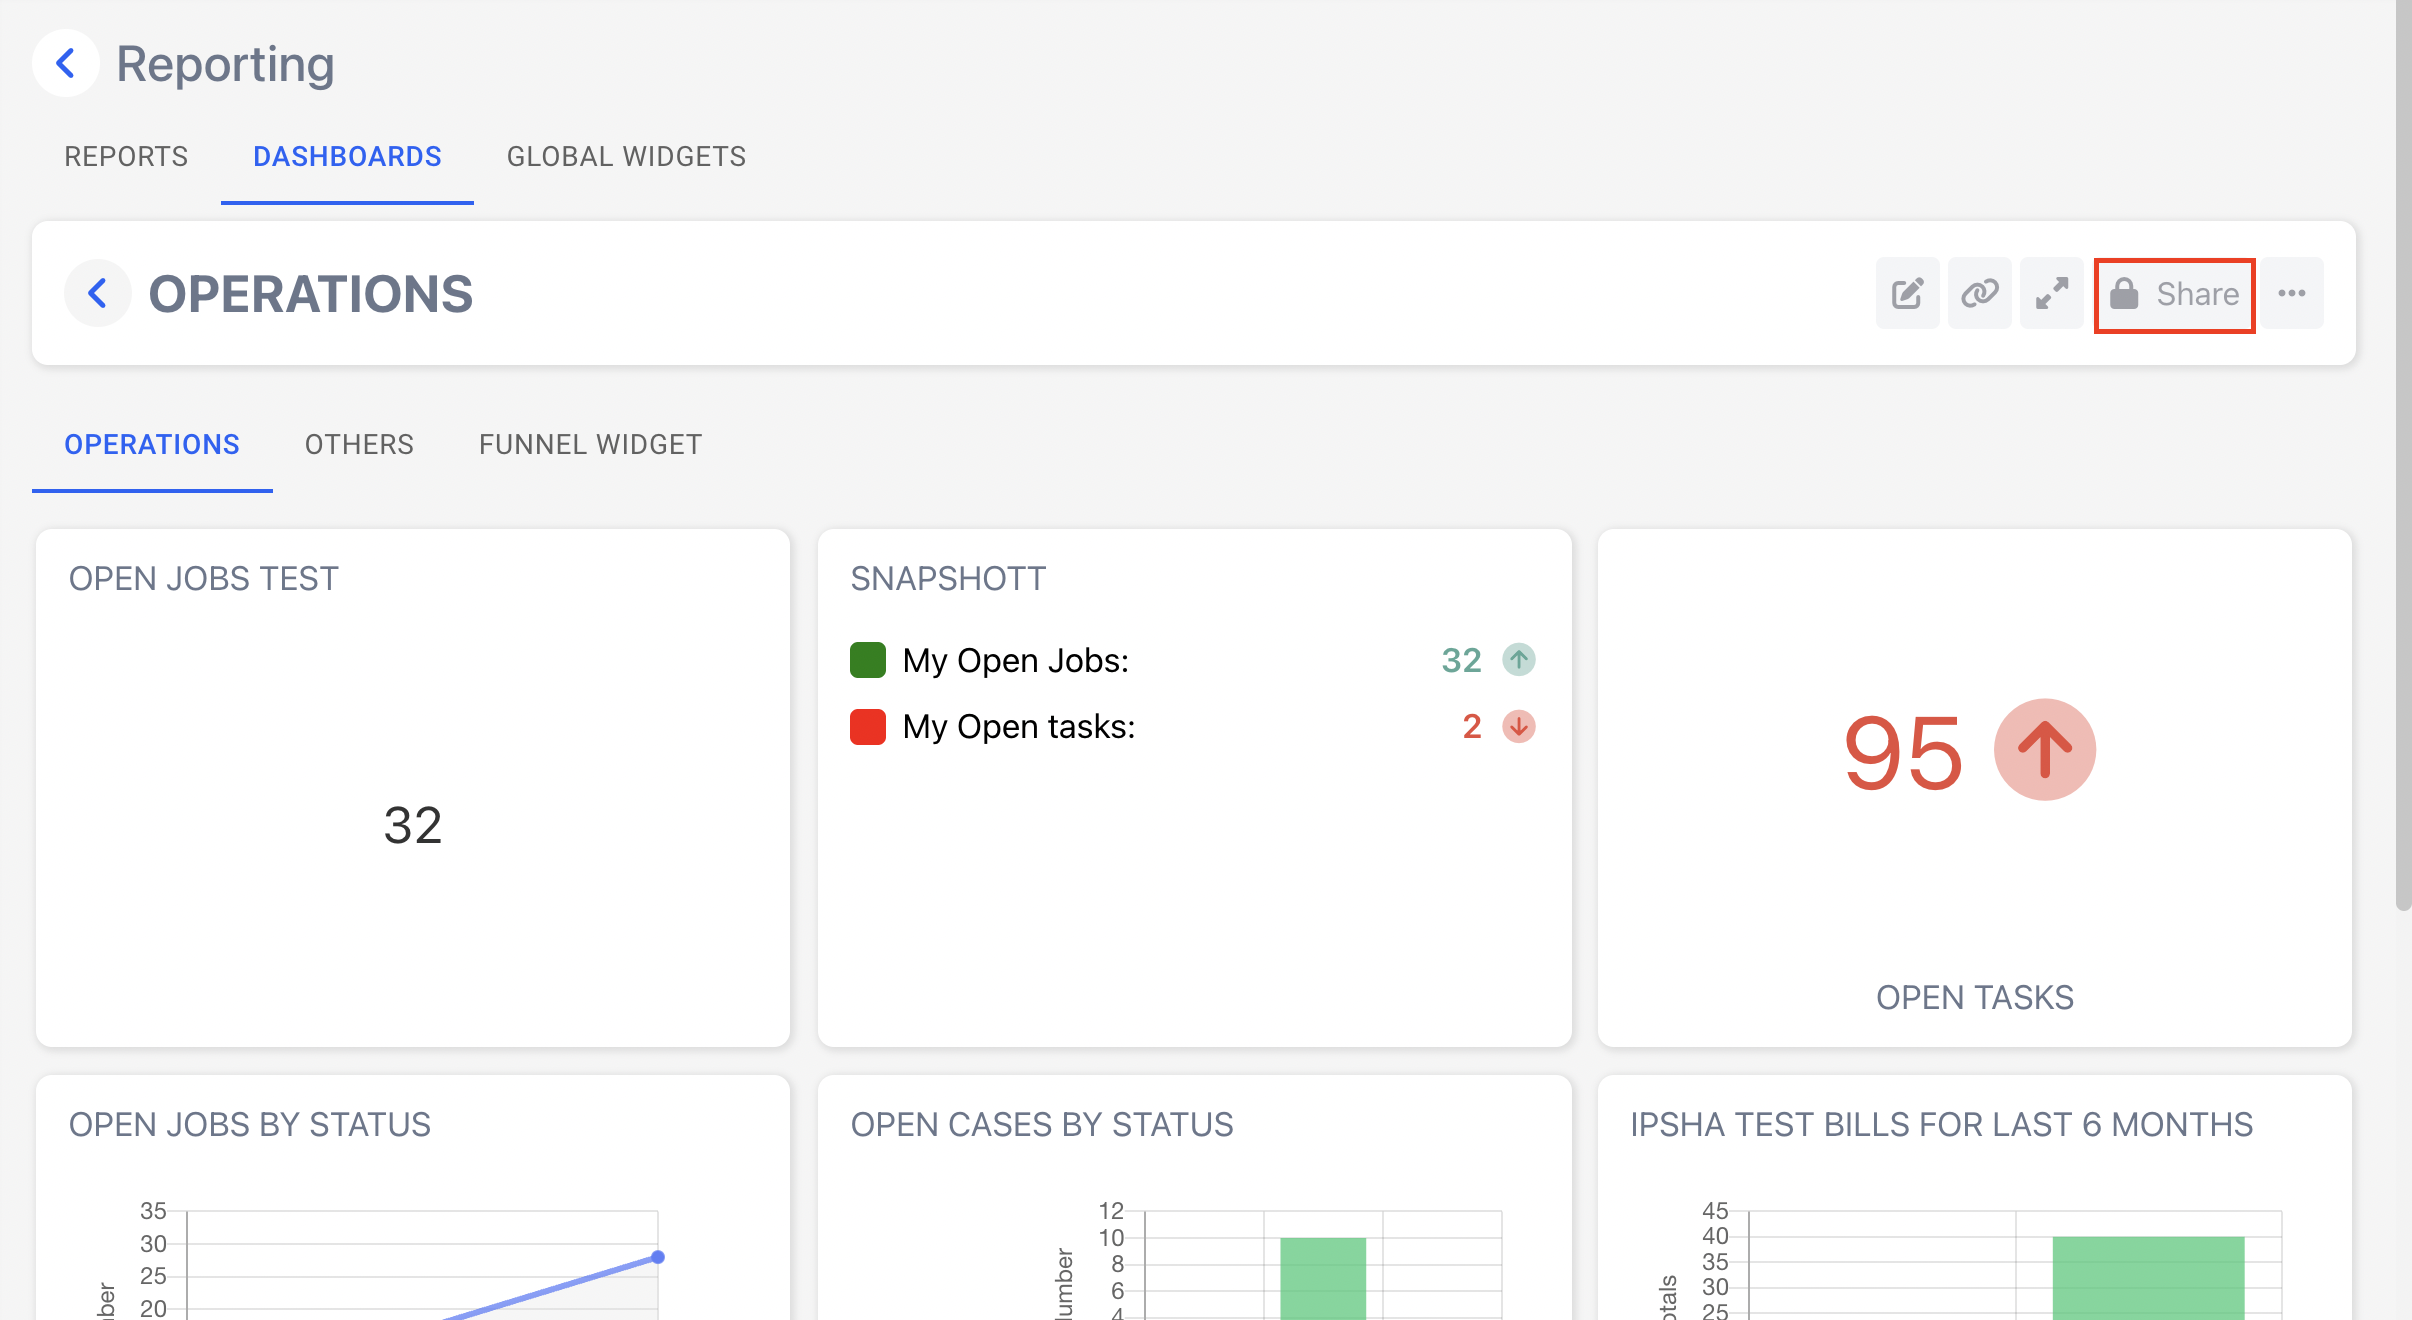This screenshot has height=1320, width=2412.
Task: Open the GLOBAL WIDGETS tab
Action: [626, 157]
